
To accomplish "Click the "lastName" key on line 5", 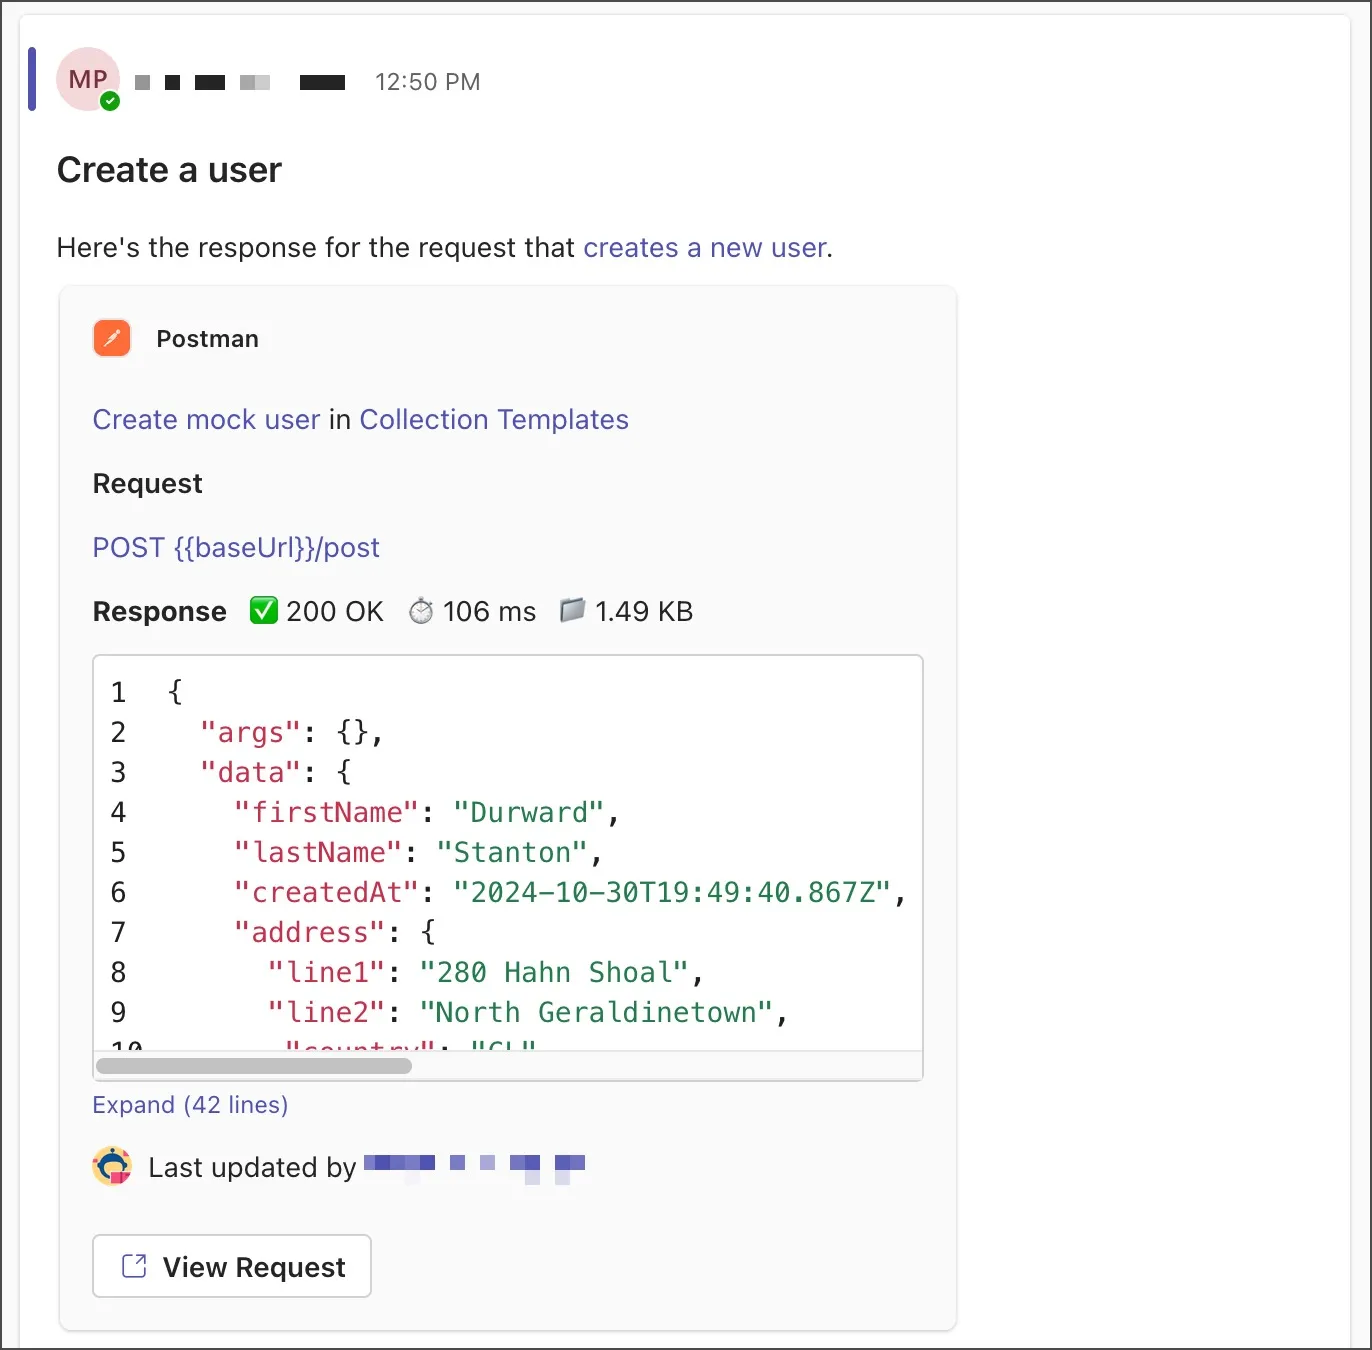I will pos(317,852).
